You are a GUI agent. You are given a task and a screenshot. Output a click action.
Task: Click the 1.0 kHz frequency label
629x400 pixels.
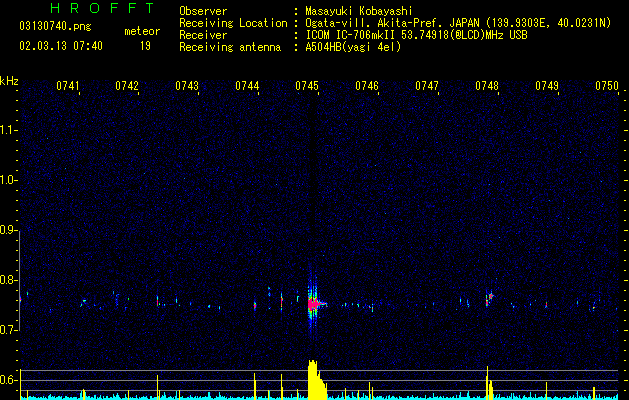(8, 180)
